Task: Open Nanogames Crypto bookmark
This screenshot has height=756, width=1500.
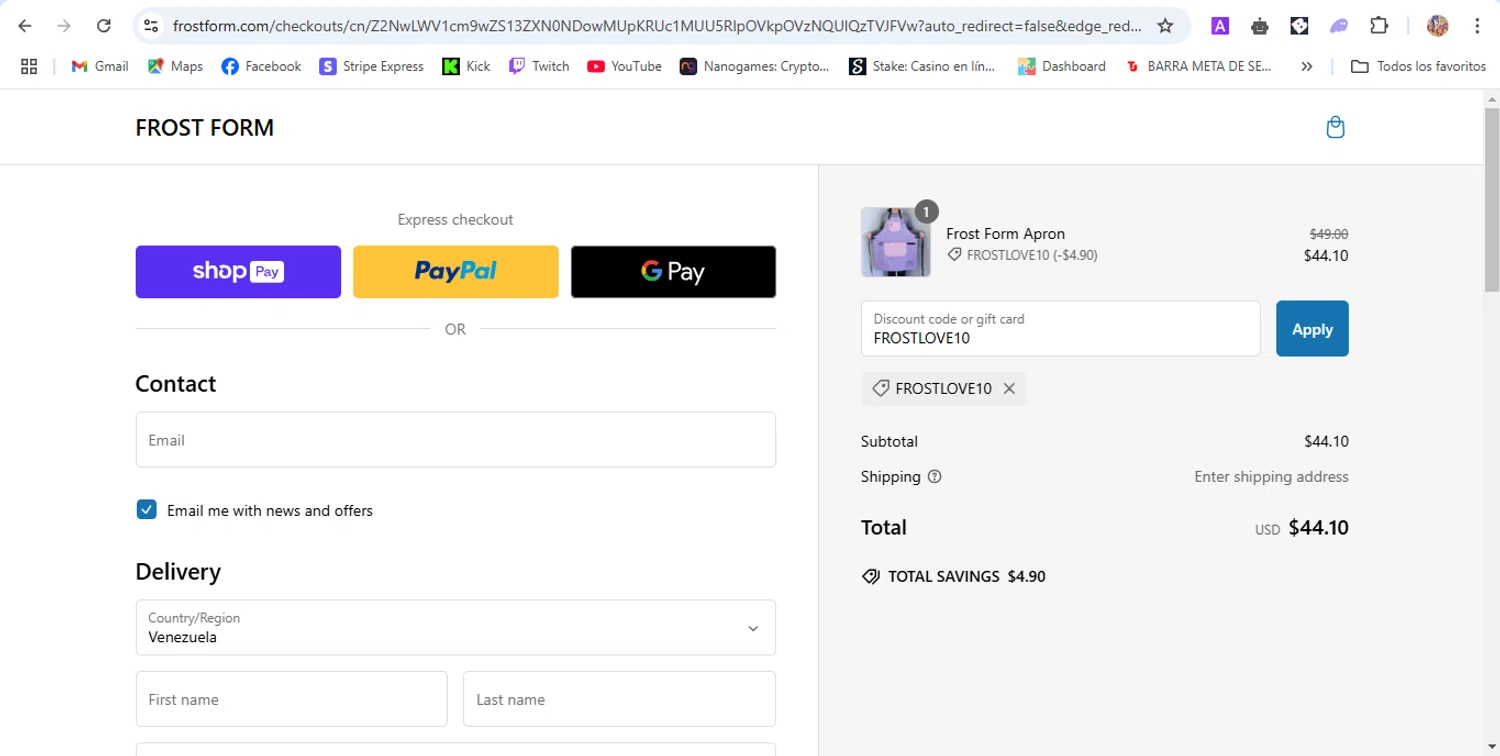Action: [x=754, y=66]
